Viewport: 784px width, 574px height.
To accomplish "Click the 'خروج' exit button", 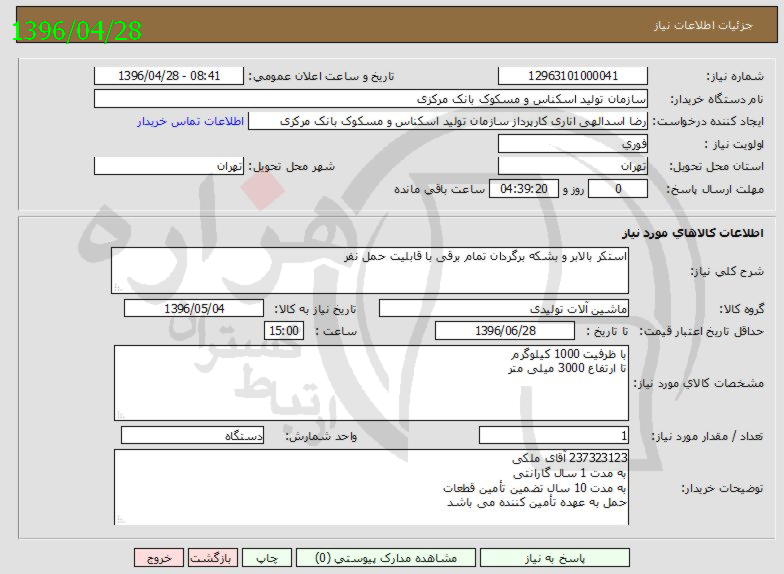I will (x=159, y=558).
